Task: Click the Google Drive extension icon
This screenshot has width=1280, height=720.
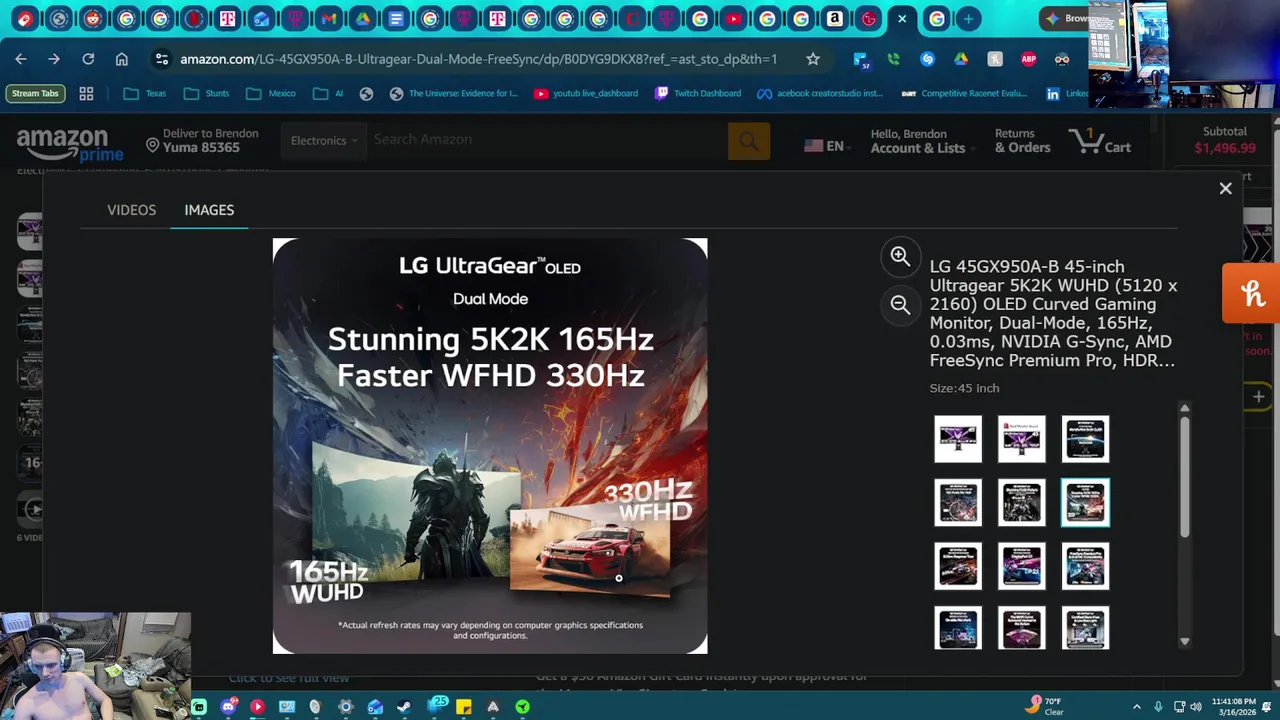Action: coord(961,59)
